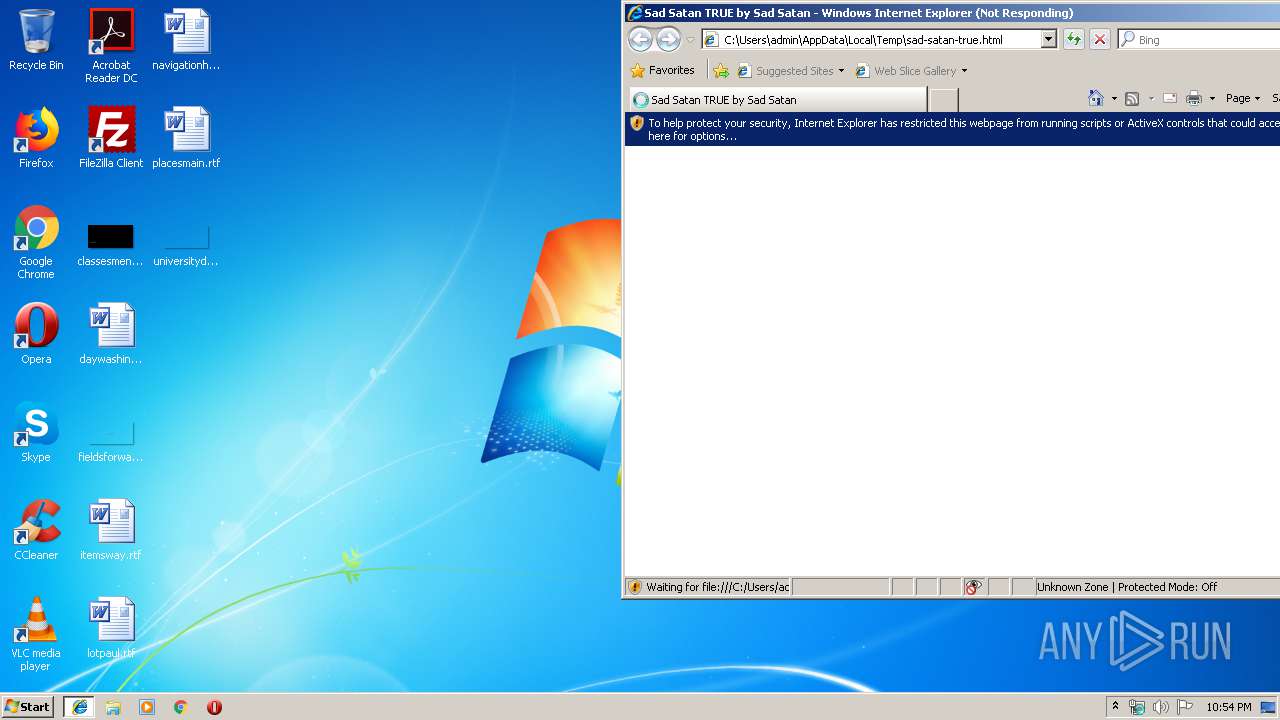The image size is (1280, 720).
Task: Expand the Feeds dropdown arrow
Action: pyautogui.click(x=1151, y=99)
